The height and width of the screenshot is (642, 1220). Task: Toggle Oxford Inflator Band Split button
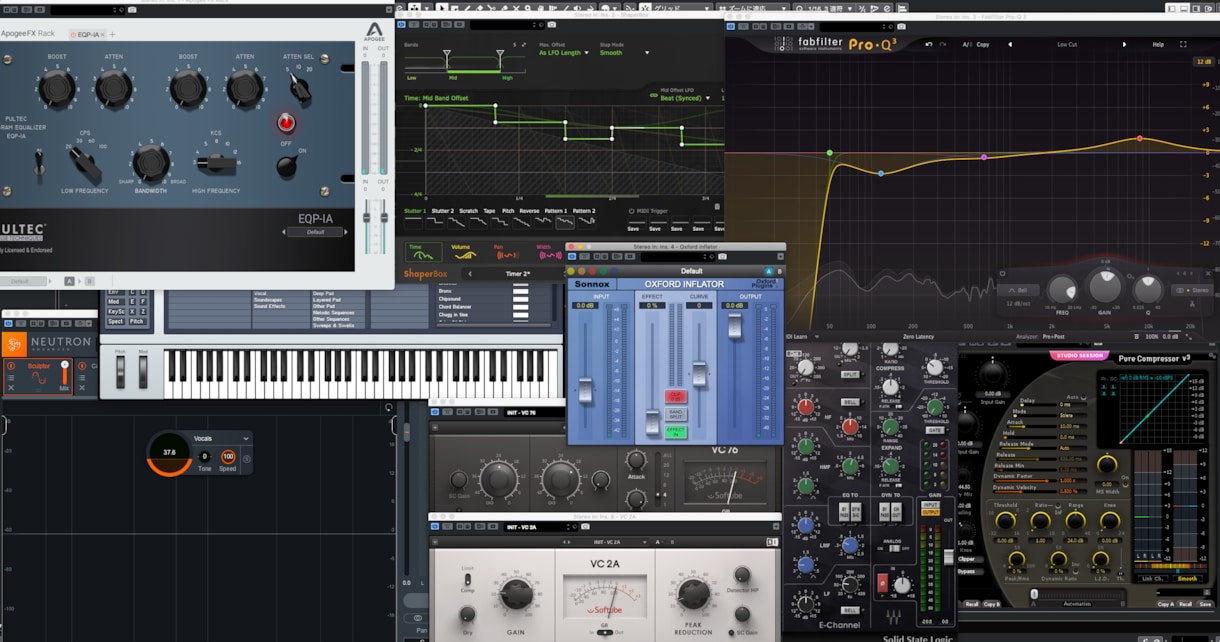(x=676, y=414)
